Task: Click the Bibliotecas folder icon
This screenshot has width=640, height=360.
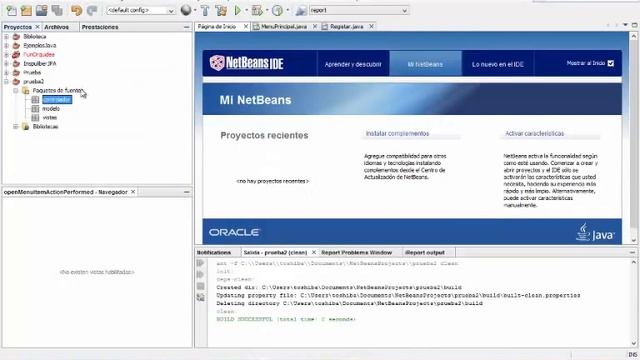Action: (x=26, y=127)
